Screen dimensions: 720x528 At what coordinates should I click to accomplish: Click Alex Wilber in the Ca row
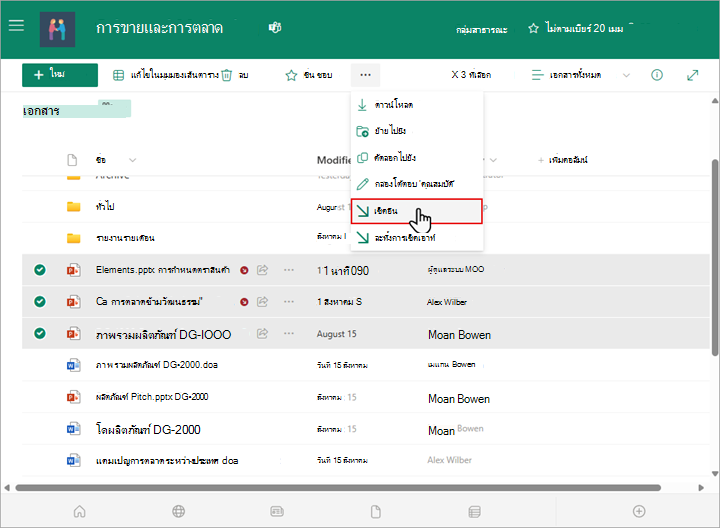(447, 302)
